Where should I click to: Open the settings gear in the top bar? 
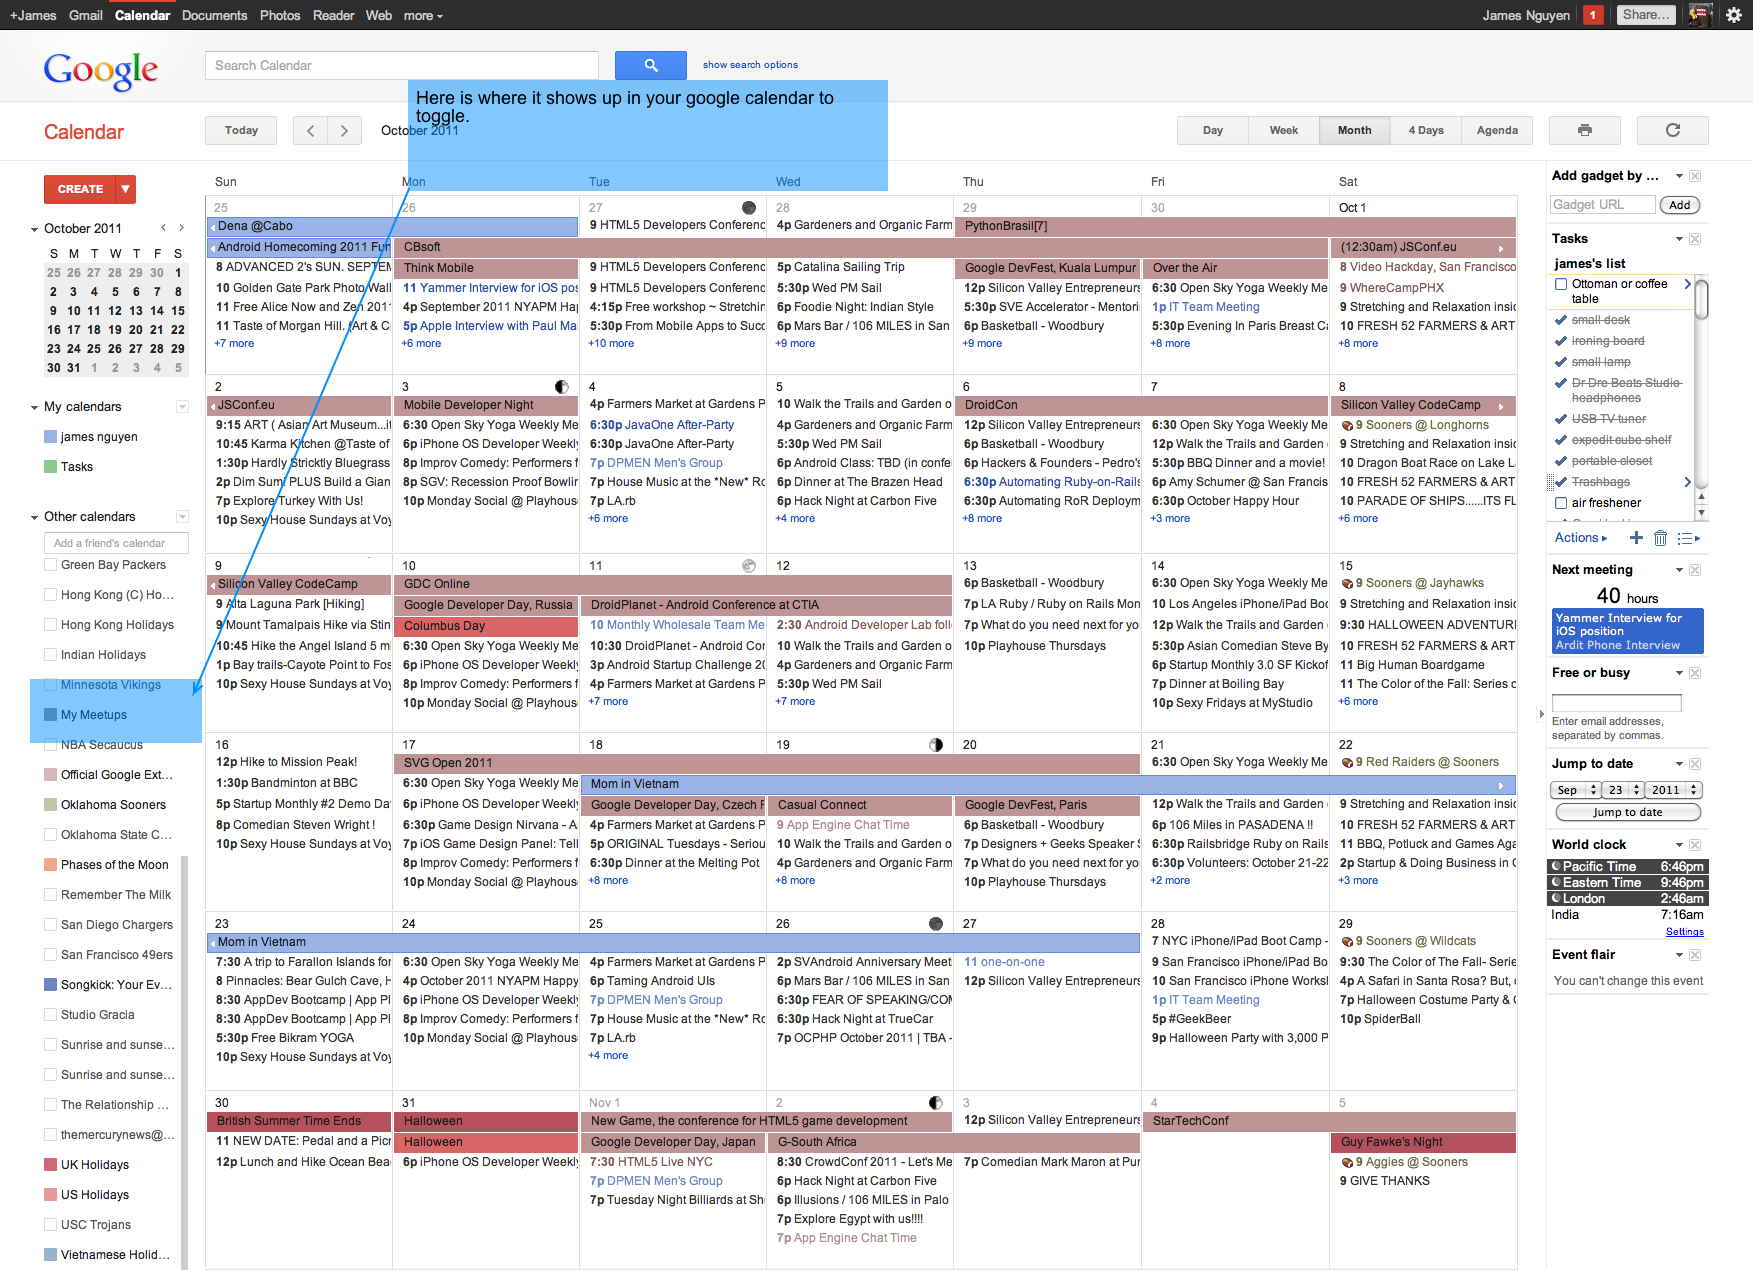click(1734, 15)
